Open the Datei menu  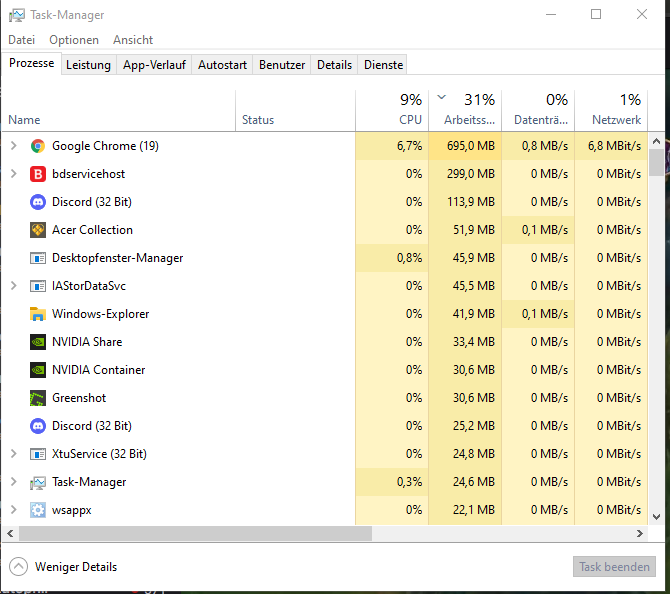[x=21, y=40]
